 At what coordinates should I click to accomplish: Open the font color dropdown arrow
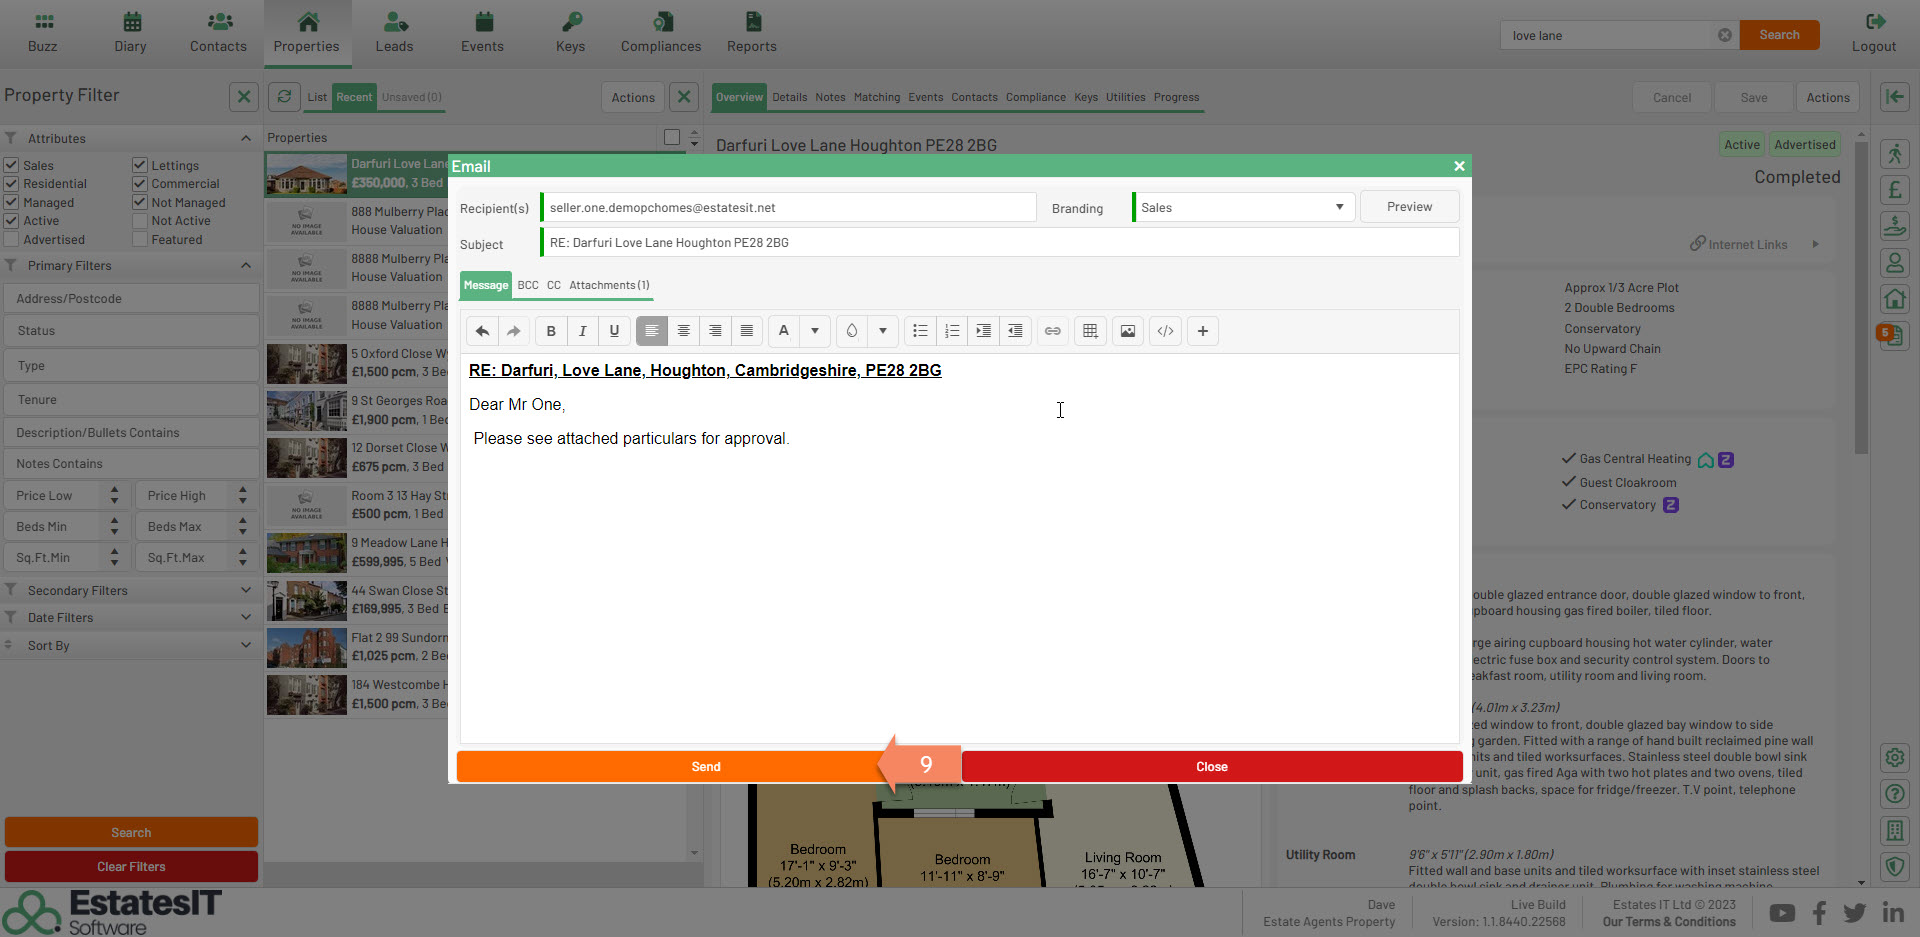click(x=815, y=331)
